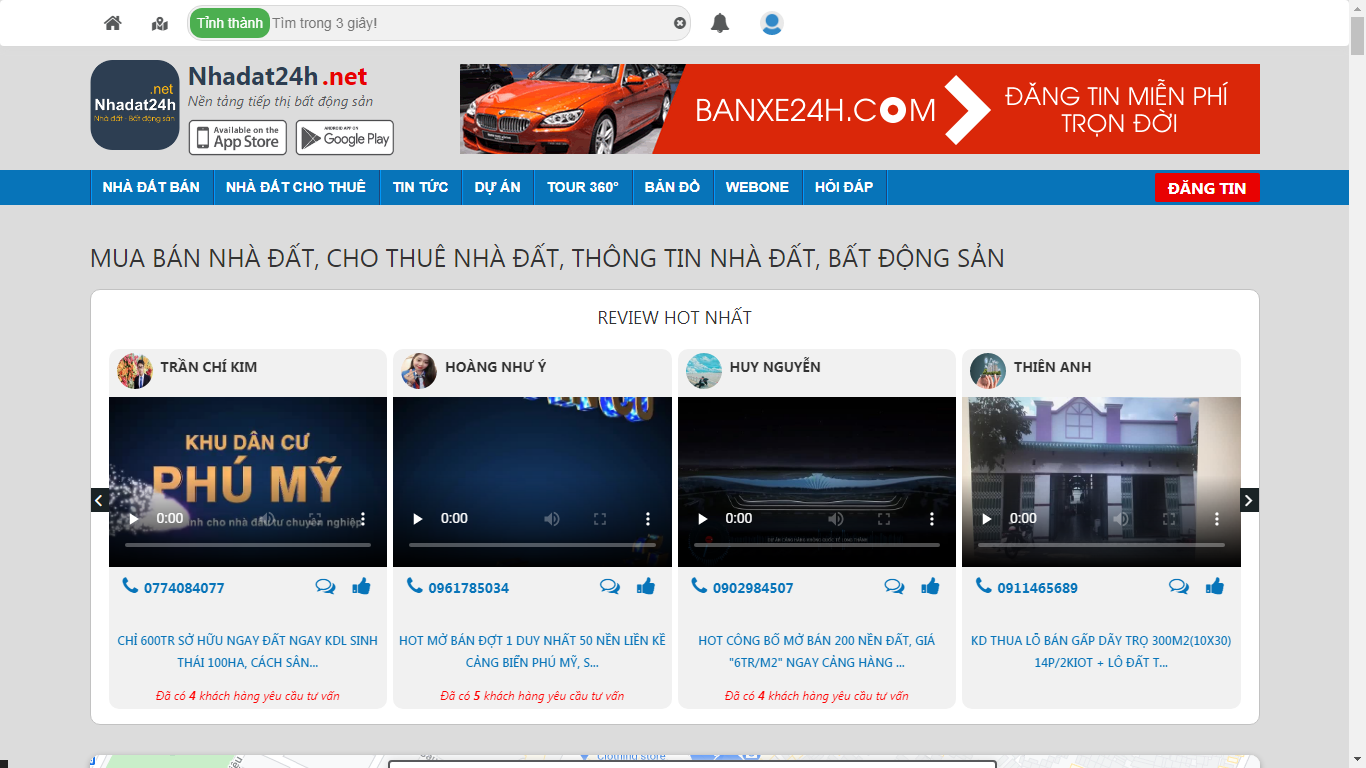Play Hoàng Như Ý's video
This screenshot has width=1366, height=768.
[x=418, y=519]
